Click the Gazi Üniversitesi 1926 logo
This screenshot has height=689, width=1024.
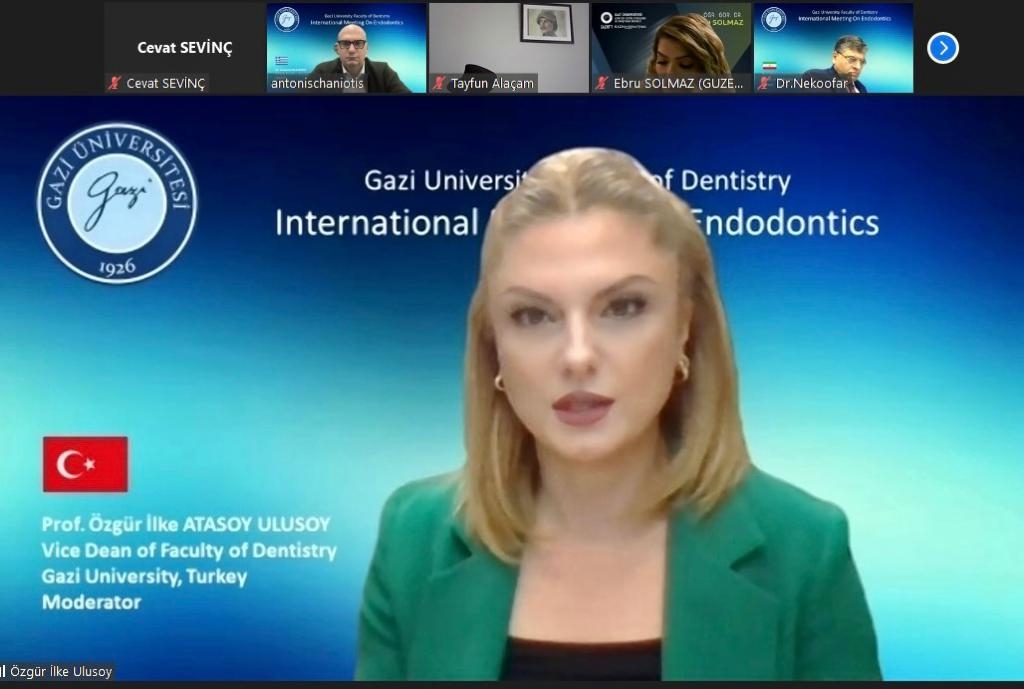tap(117, 203)
